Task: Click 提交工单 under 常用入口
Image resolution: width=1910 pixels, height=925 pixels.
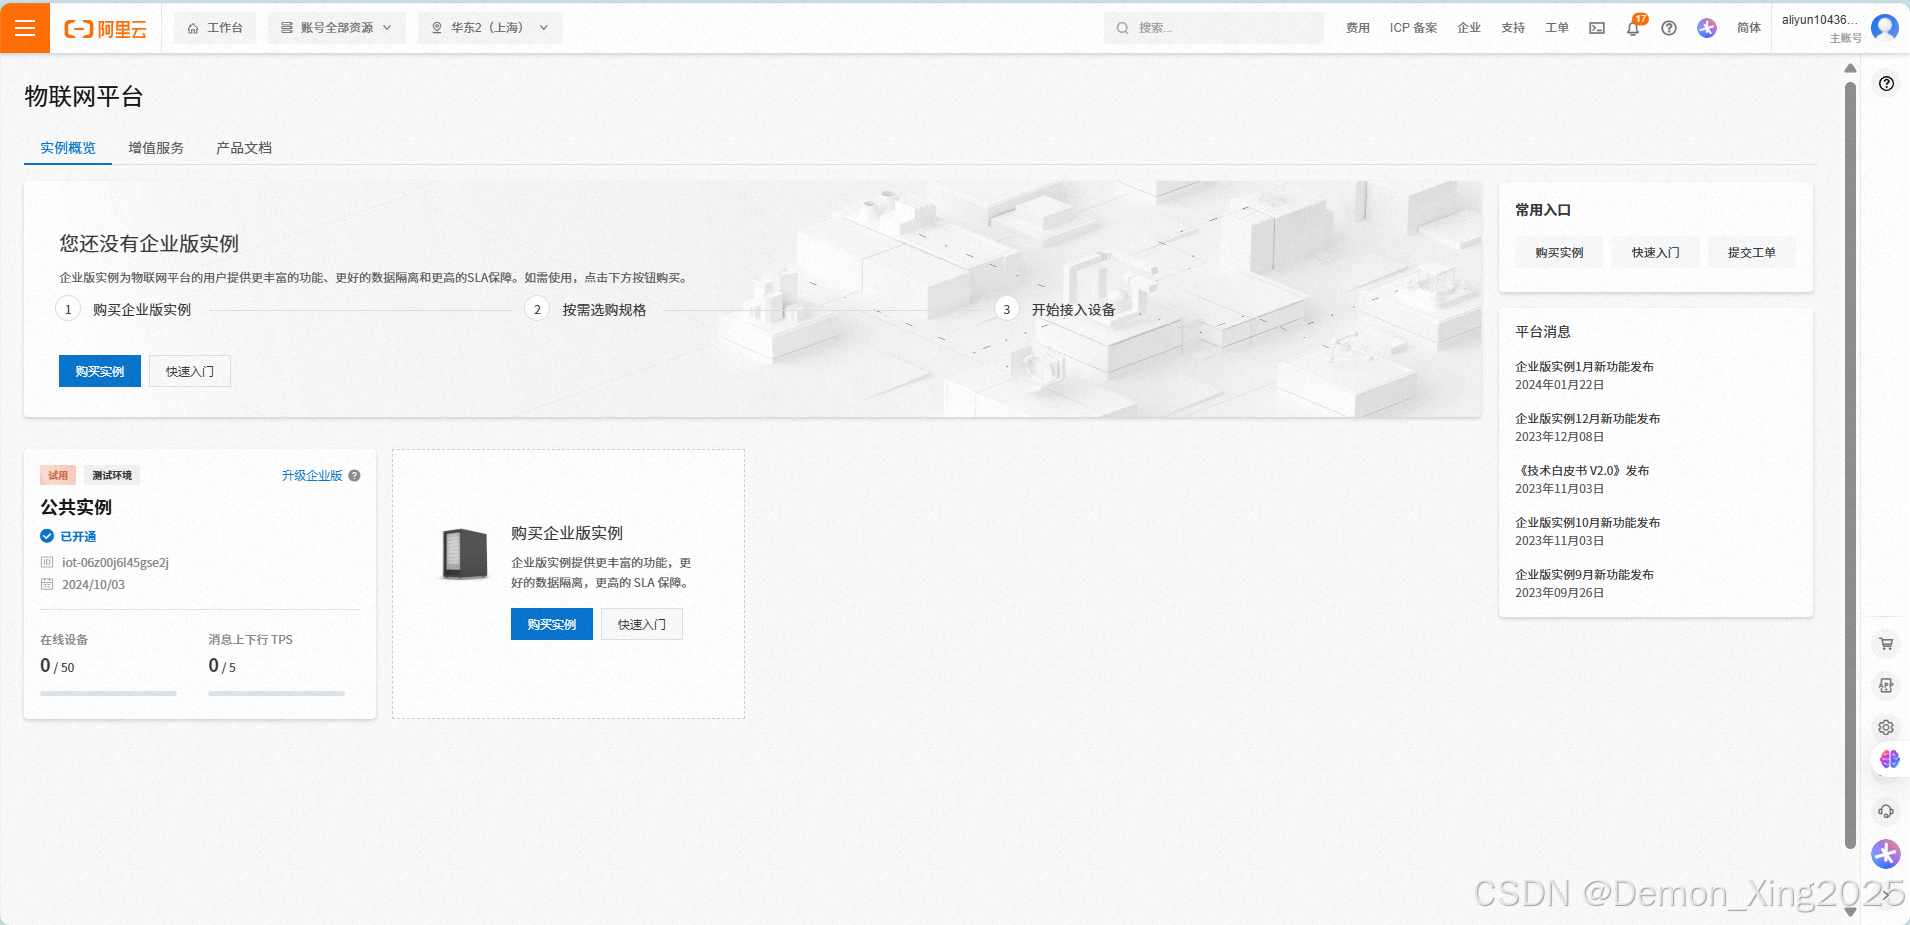Action: pyautogui.click(x=1752, y=253)
